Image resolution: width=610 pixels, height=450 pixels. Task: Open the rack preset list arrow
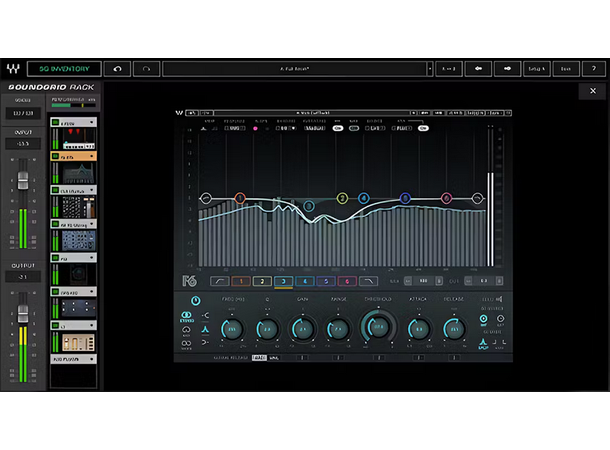click(x=430, y=69)
